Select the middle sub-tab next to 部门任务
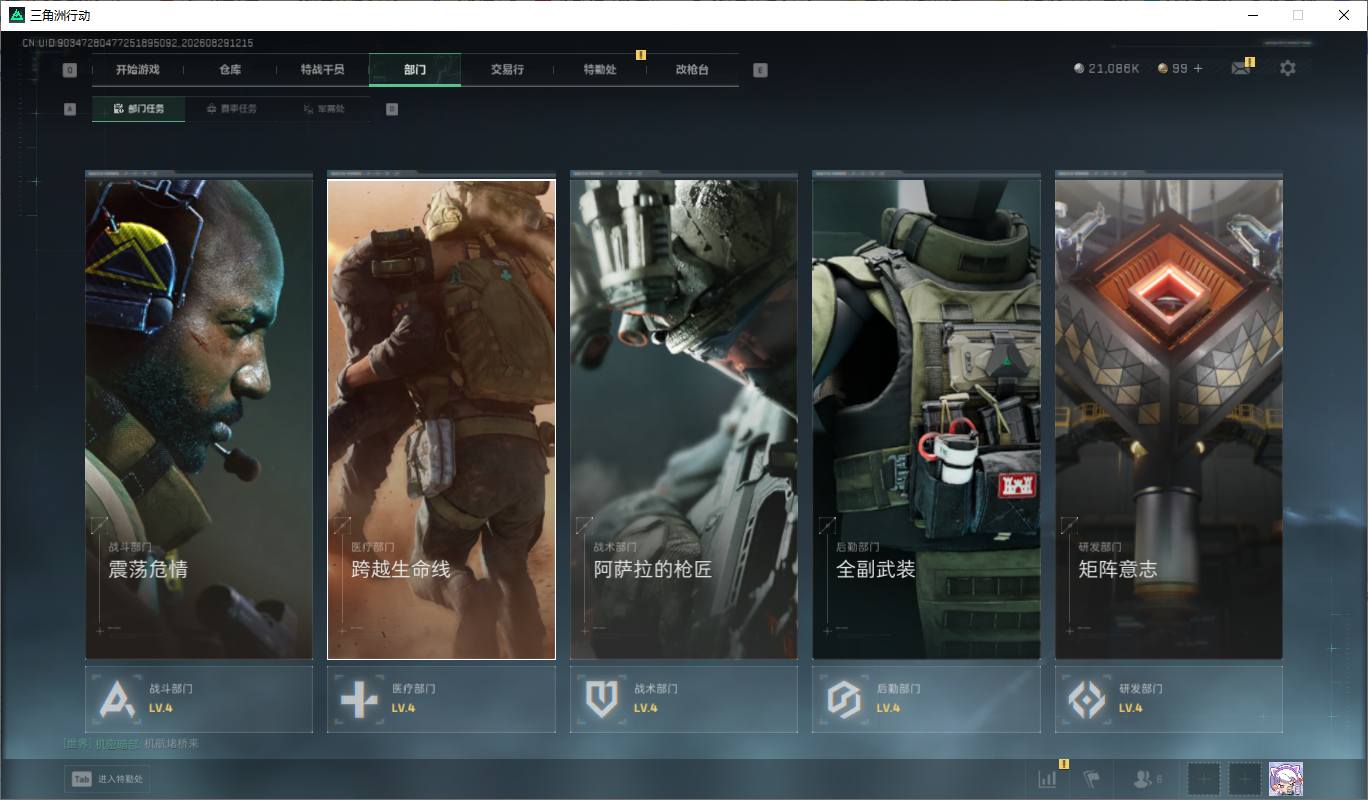 231,109
